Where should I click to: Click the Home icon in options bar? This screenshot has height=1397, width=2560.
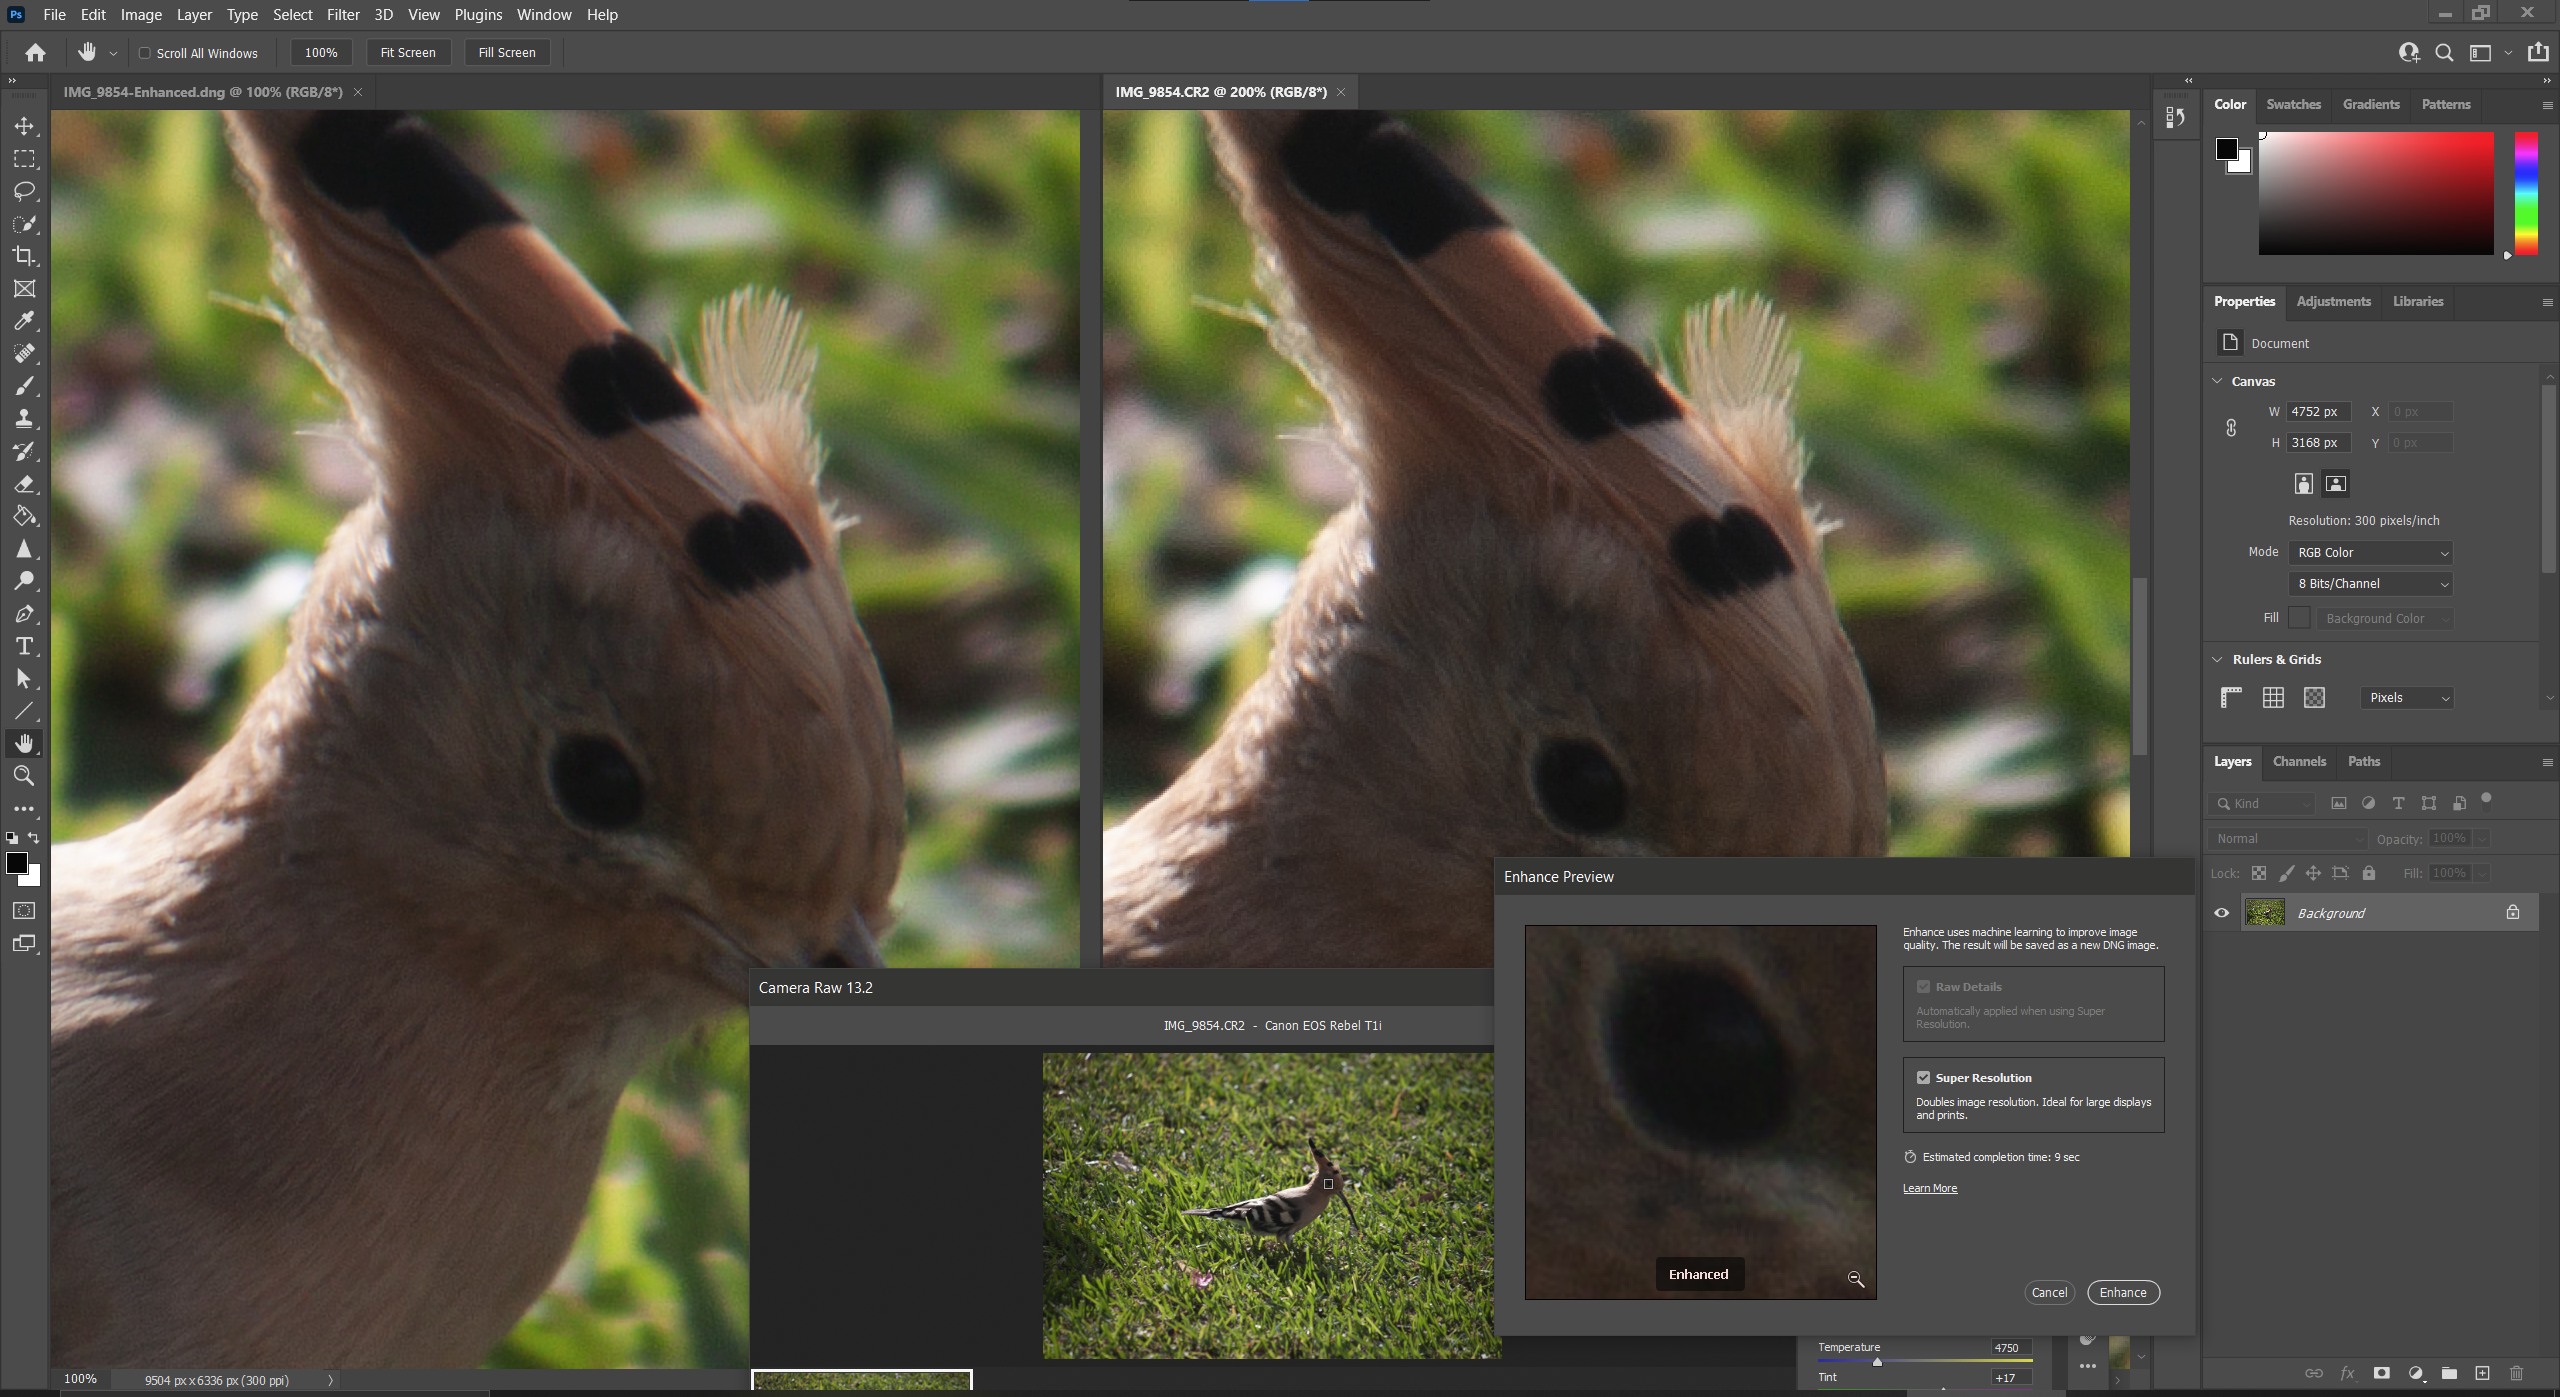(35, 53)
